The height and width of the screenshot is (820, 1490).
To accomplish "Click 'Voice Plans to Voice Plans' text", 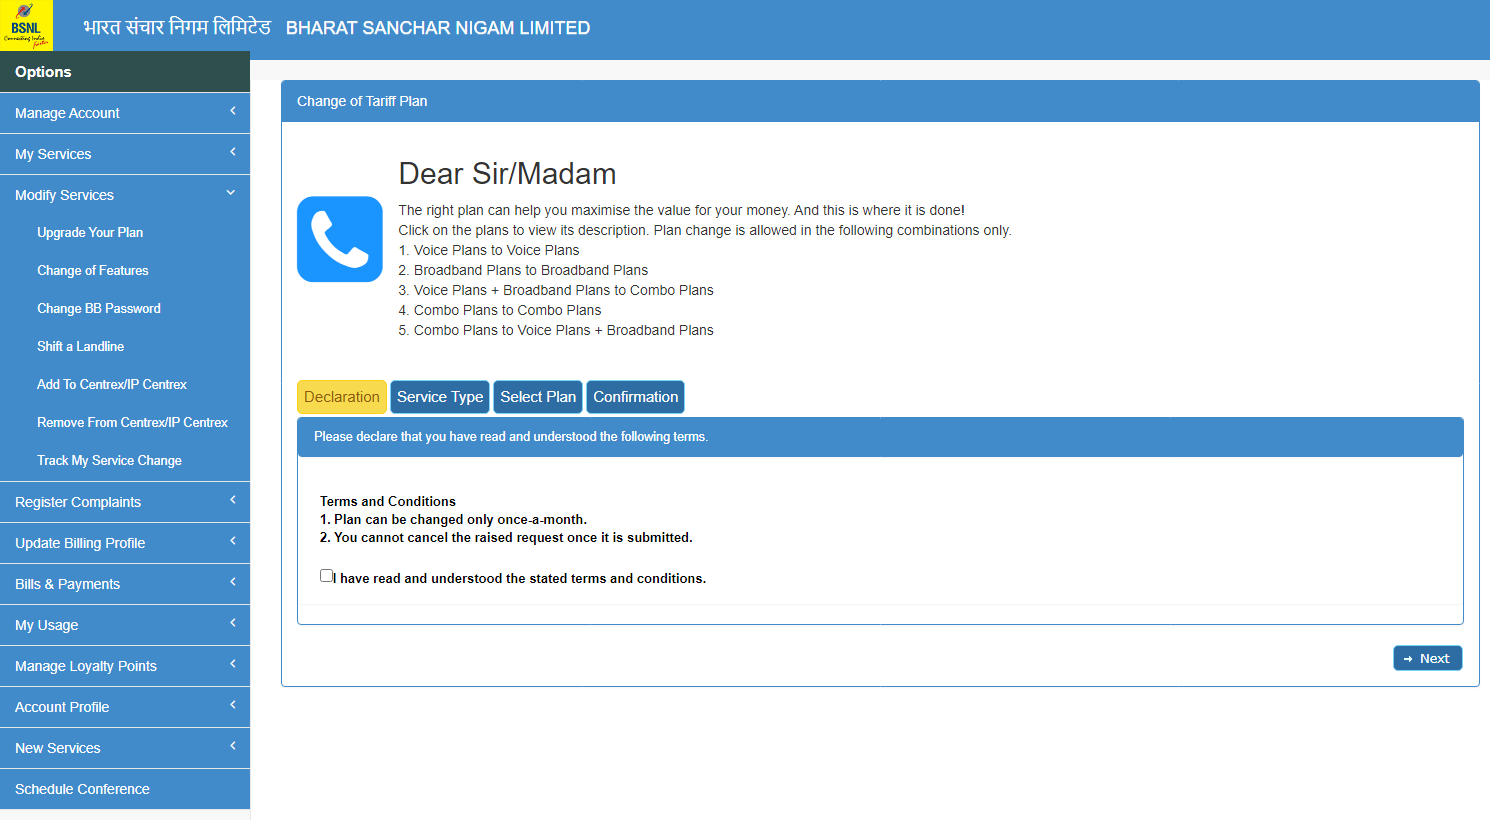I will click(497, 250).
